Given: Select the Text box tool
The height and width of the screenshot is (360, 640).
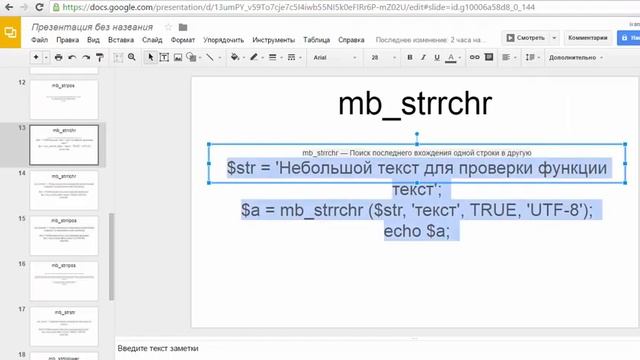Looking at the screenshot, I should click(x=164, y=57).
